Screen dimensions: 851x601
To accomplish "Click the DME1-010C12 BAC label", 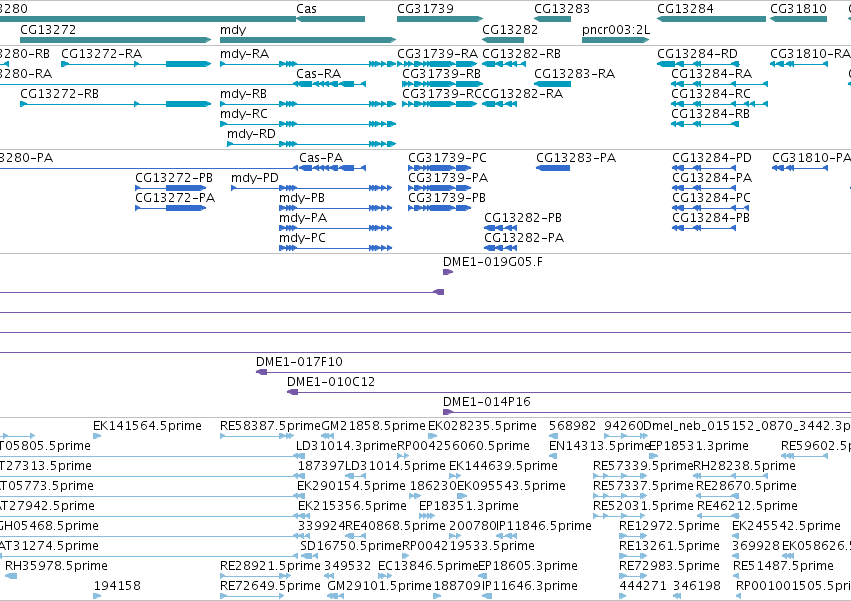I will (331, 382).
